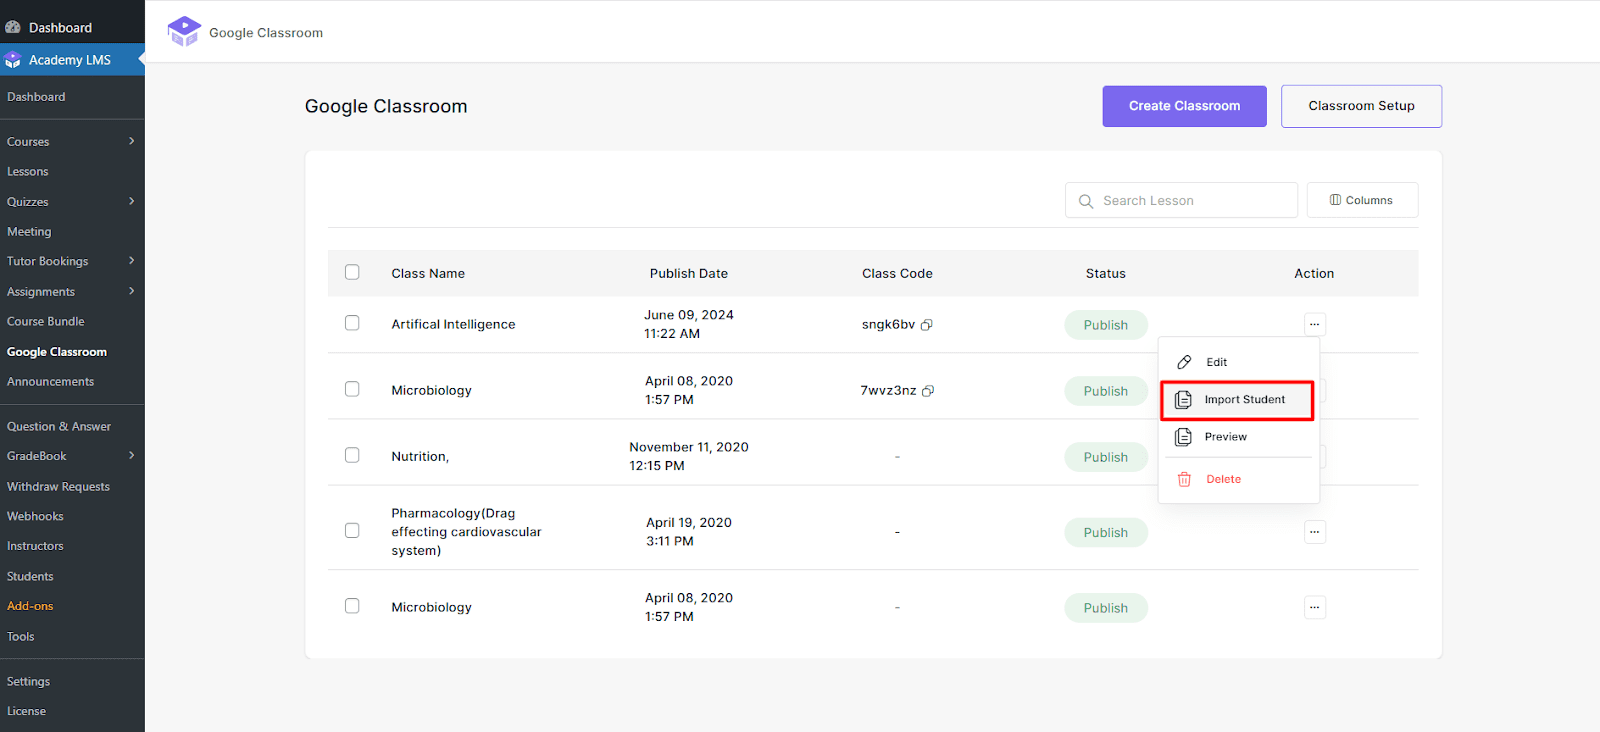Click the trash icon for Delete
The width and height of the screenshot is (1600, 732).
[1184, 480]
